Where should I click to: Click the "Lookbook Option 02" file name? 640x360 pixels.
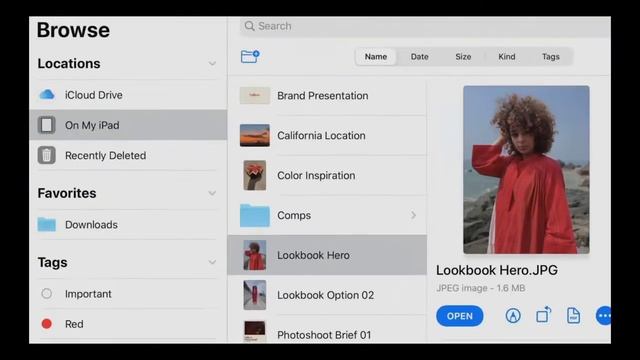pos(325,295)
